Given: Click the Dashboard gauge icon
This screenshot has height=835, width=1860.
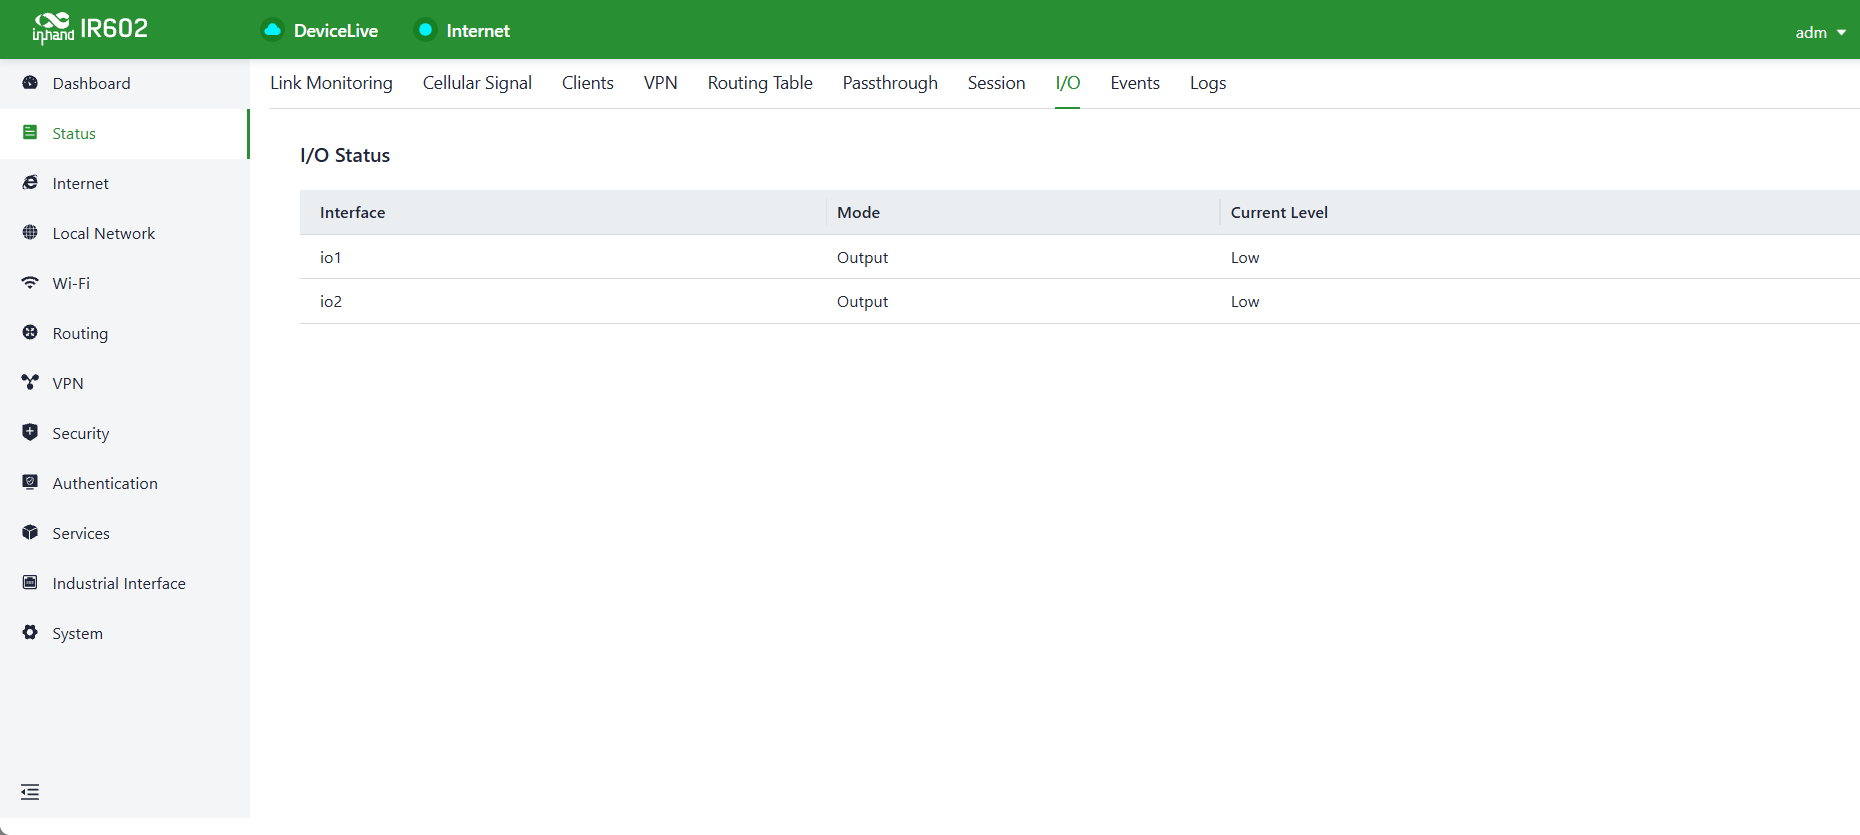Looking at the screenshot, I should (x=30, y=83).
